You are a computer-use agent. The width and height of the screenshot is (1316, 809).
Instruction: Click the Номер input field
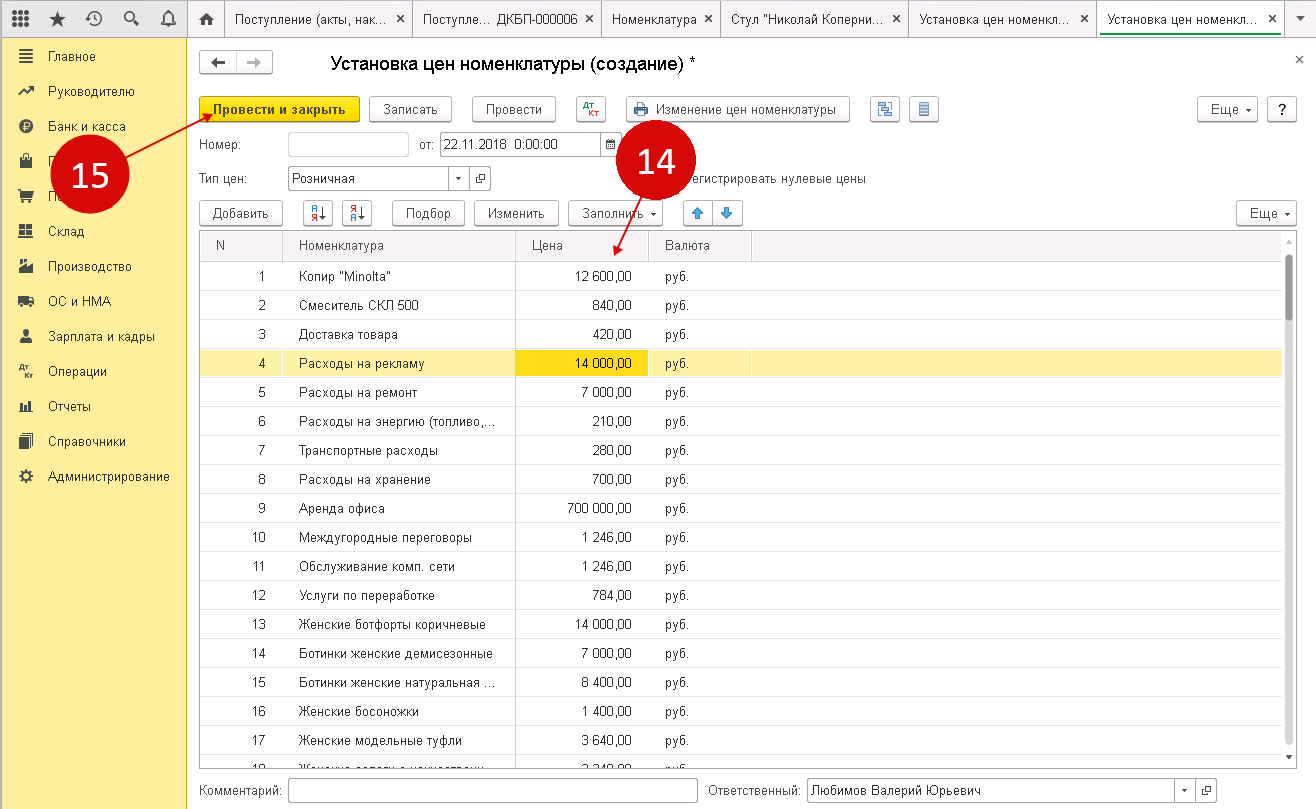point(348,144)
